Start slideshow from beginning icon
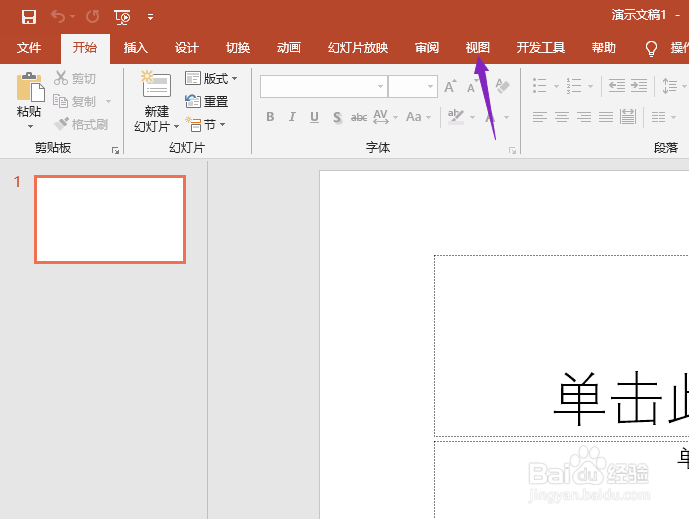The width and height of the screenshot is (689, 519). 122,17
